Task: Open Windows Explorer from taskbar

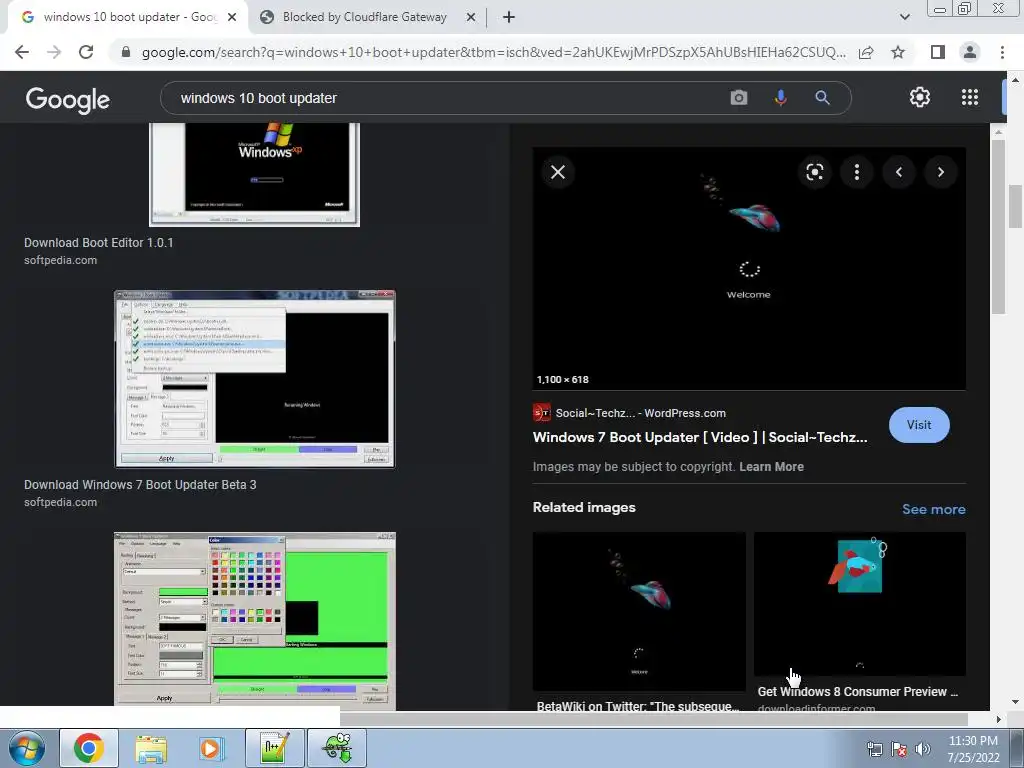Action: pos(152,748)
